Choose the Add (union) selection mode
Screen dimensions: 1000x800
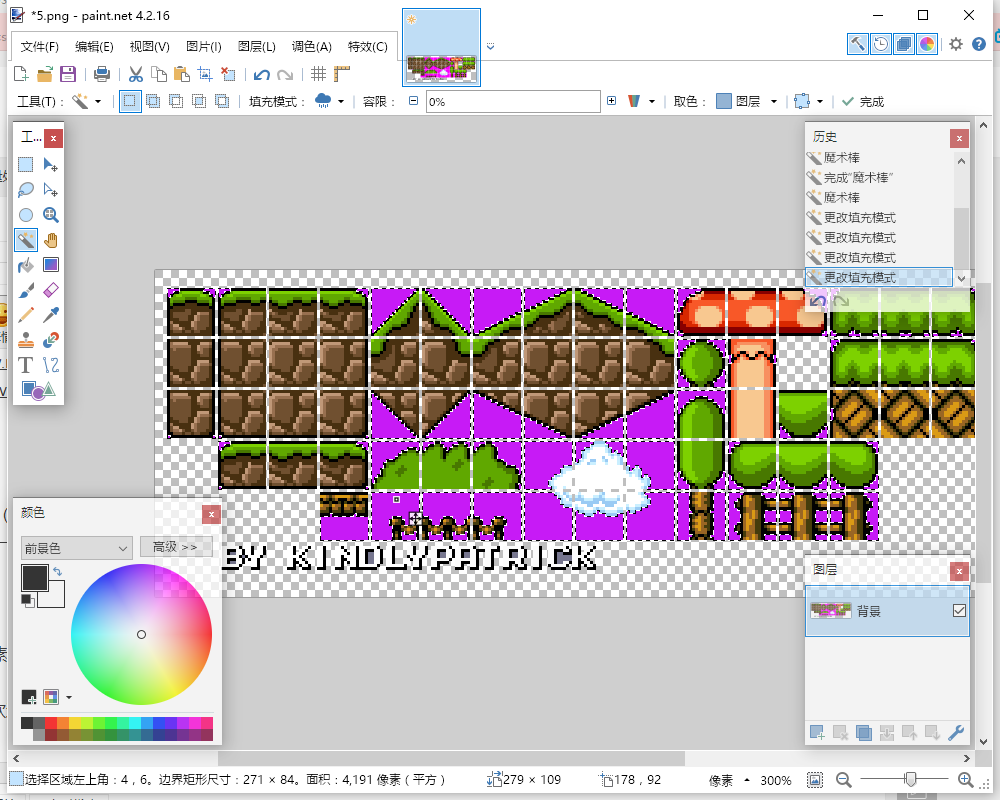[x=153, y=101]
